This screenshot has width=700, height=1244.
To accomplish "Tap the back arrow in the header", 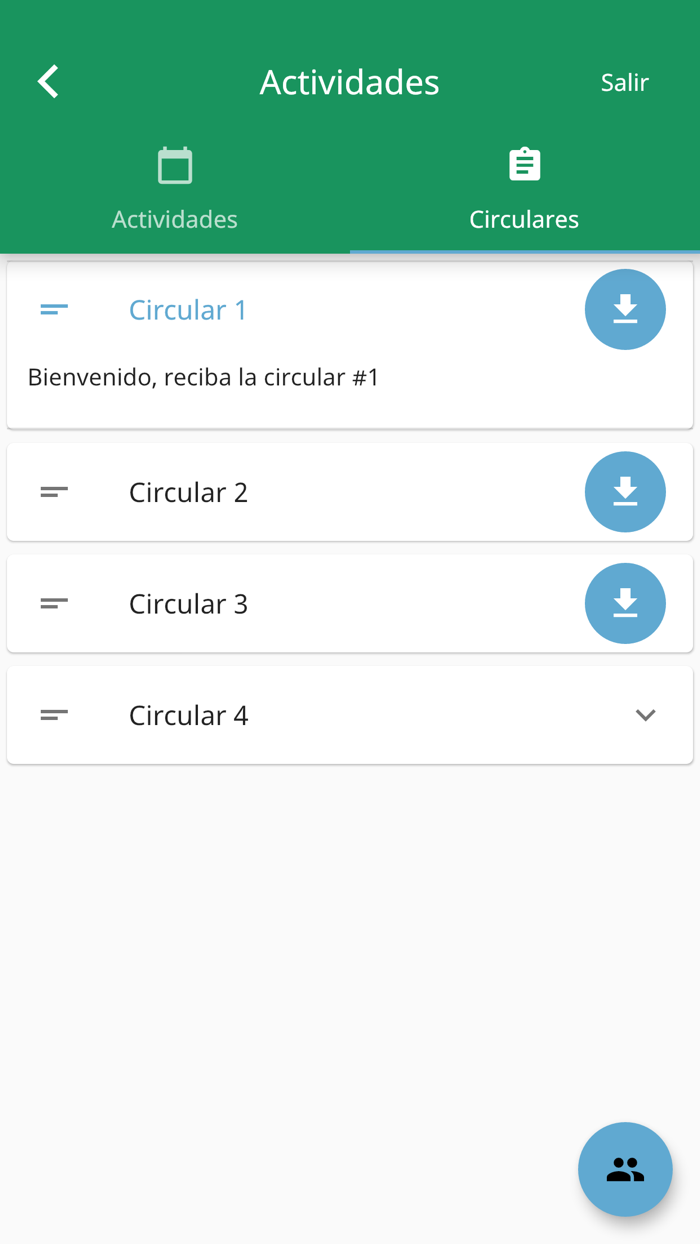I will 46,81.
